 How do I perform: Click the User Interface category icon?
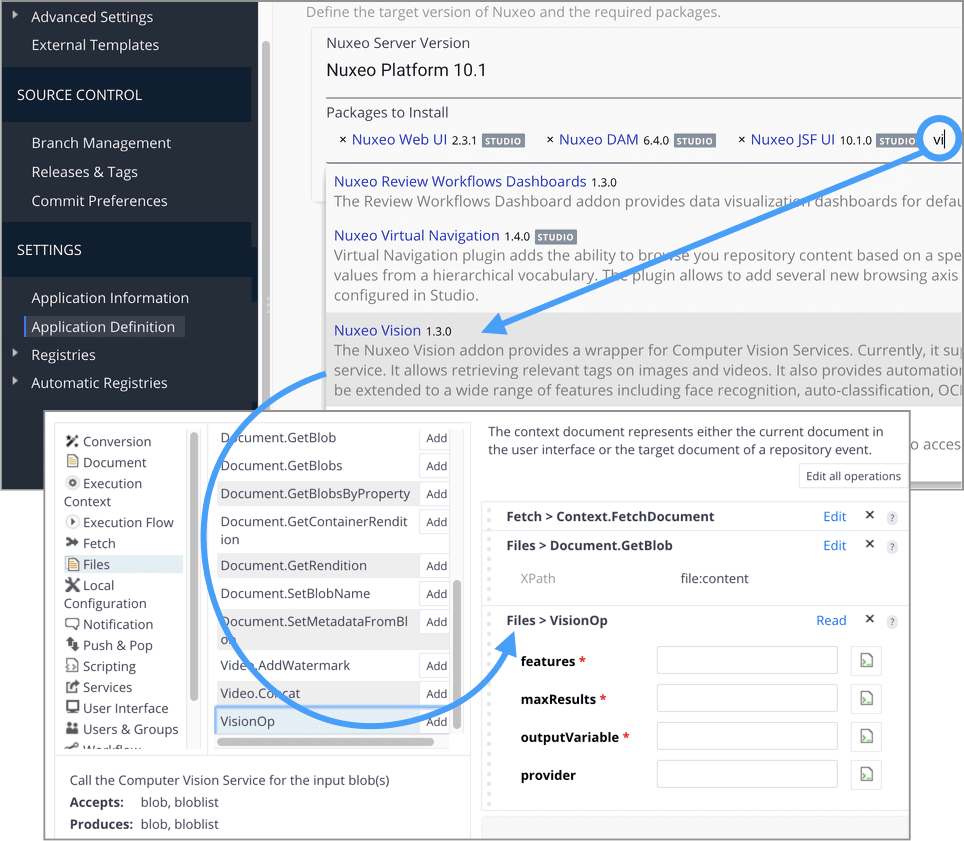(72, 707)
